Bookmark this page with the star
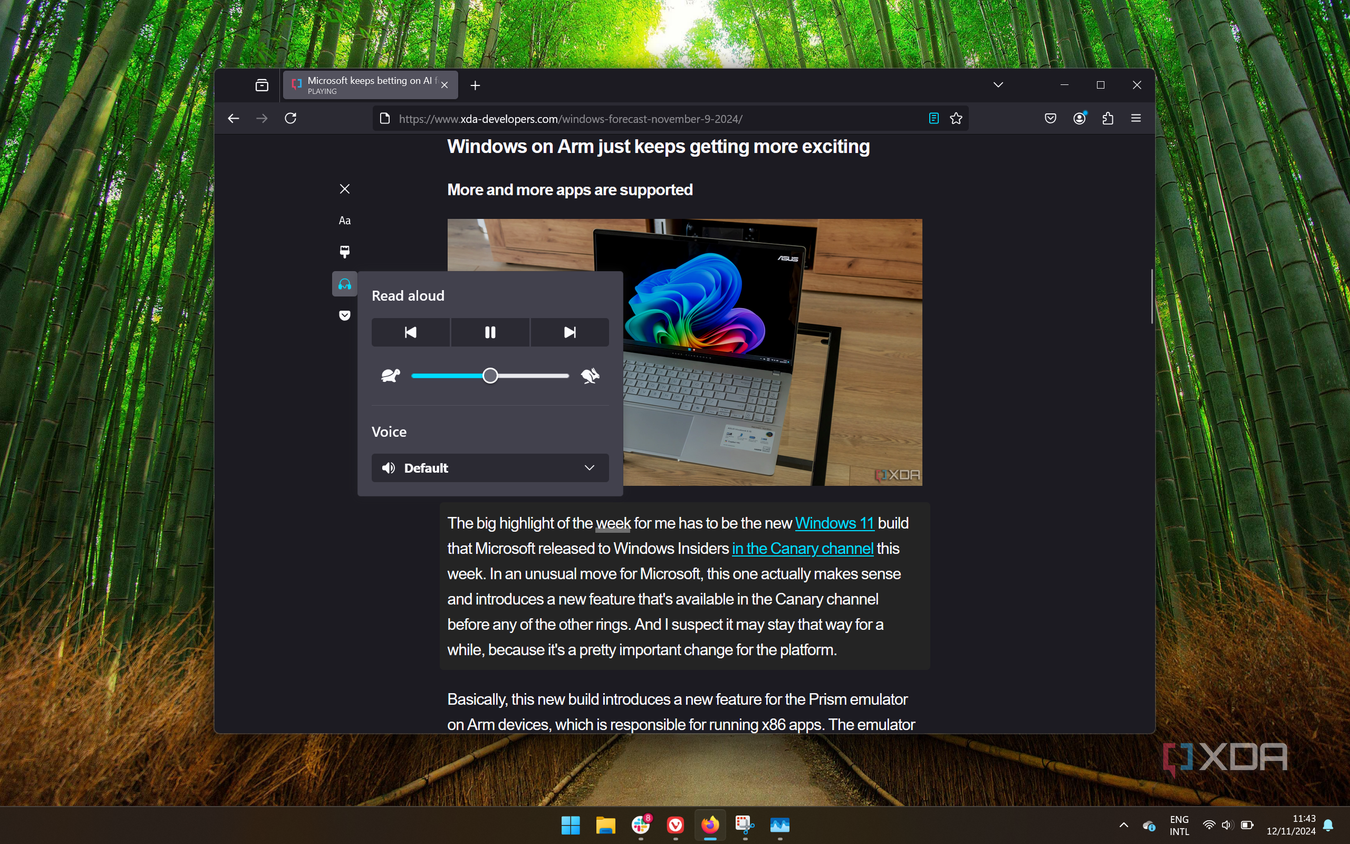 (x=956, y=118)
